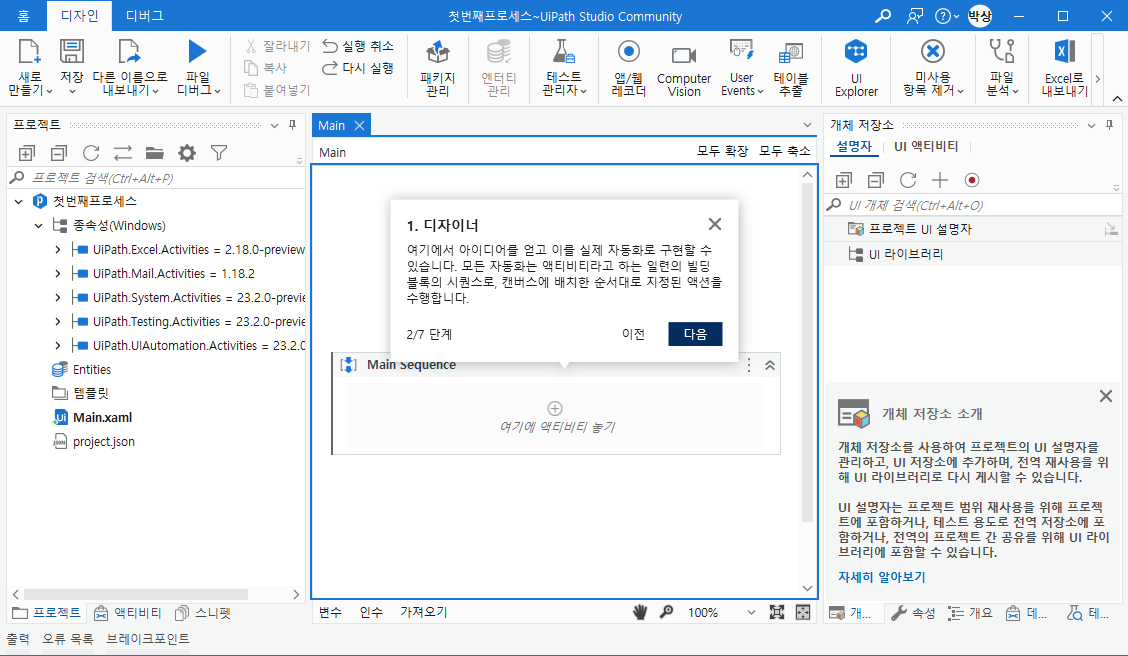
Task: Open Project settings gear icon
Action: 187,152
